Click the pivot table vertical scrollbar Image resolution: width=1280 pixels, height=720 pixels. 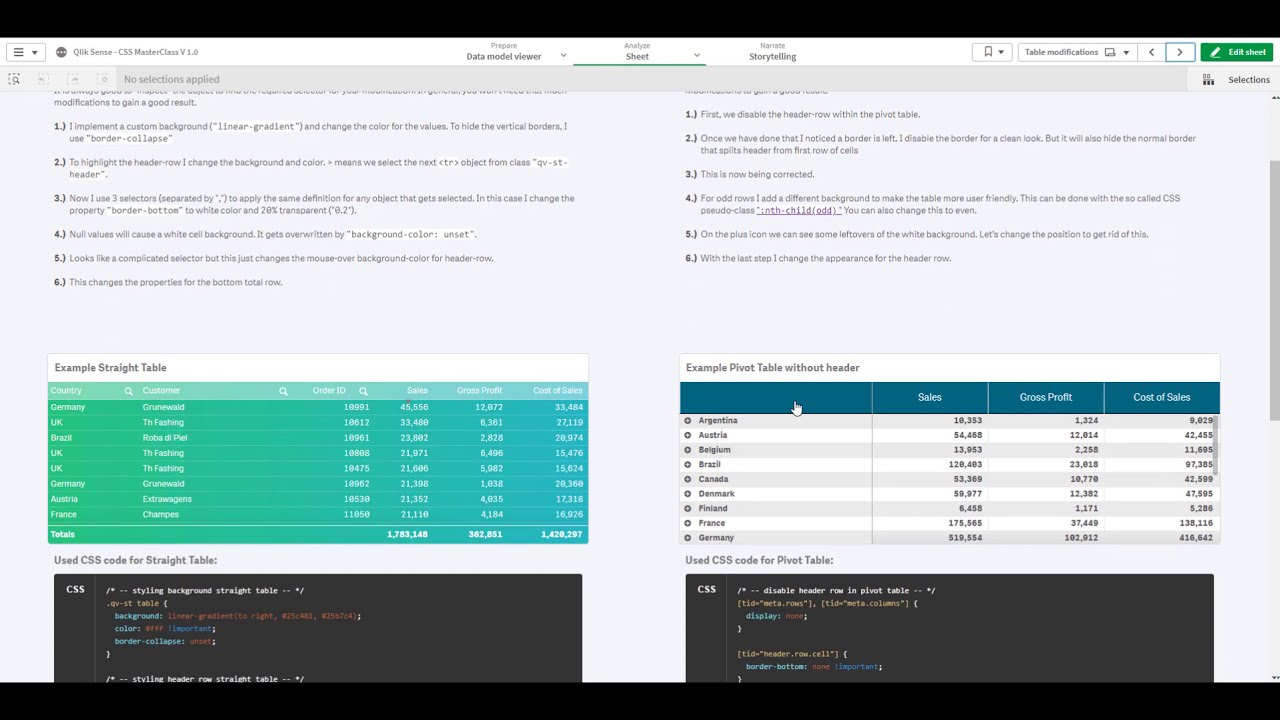[1217, 445]
